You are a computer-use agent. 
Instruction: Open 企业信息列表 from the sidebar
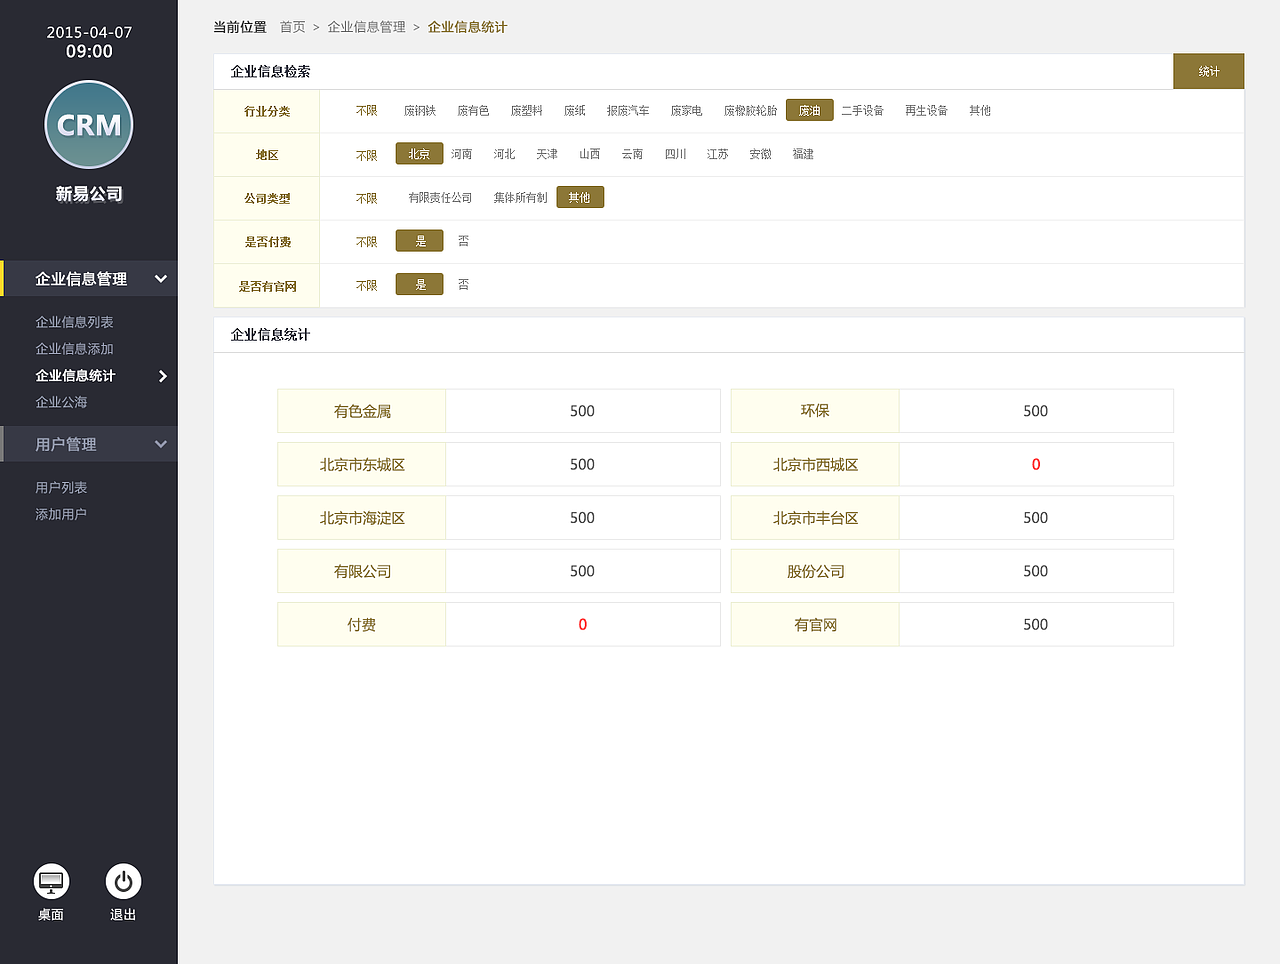74,321
